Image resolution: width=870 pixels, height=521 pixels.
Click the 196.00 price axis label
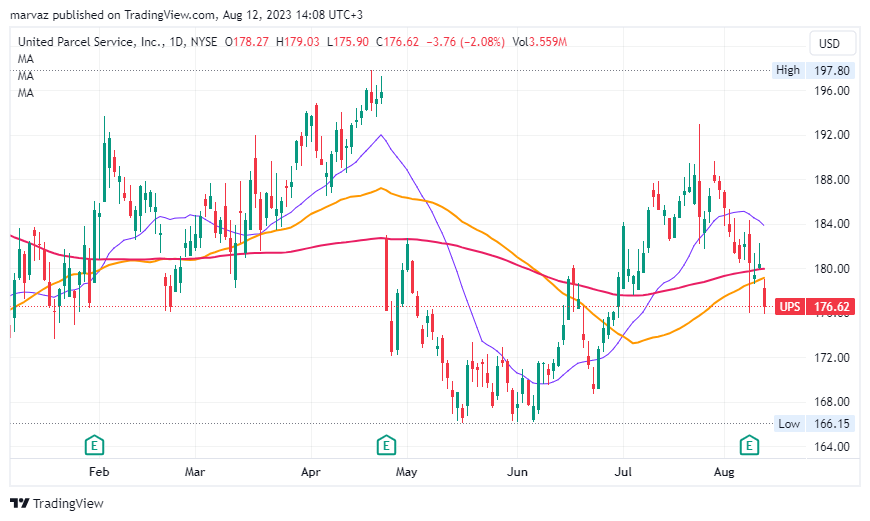pyautogui.click(x=832, y=90)
